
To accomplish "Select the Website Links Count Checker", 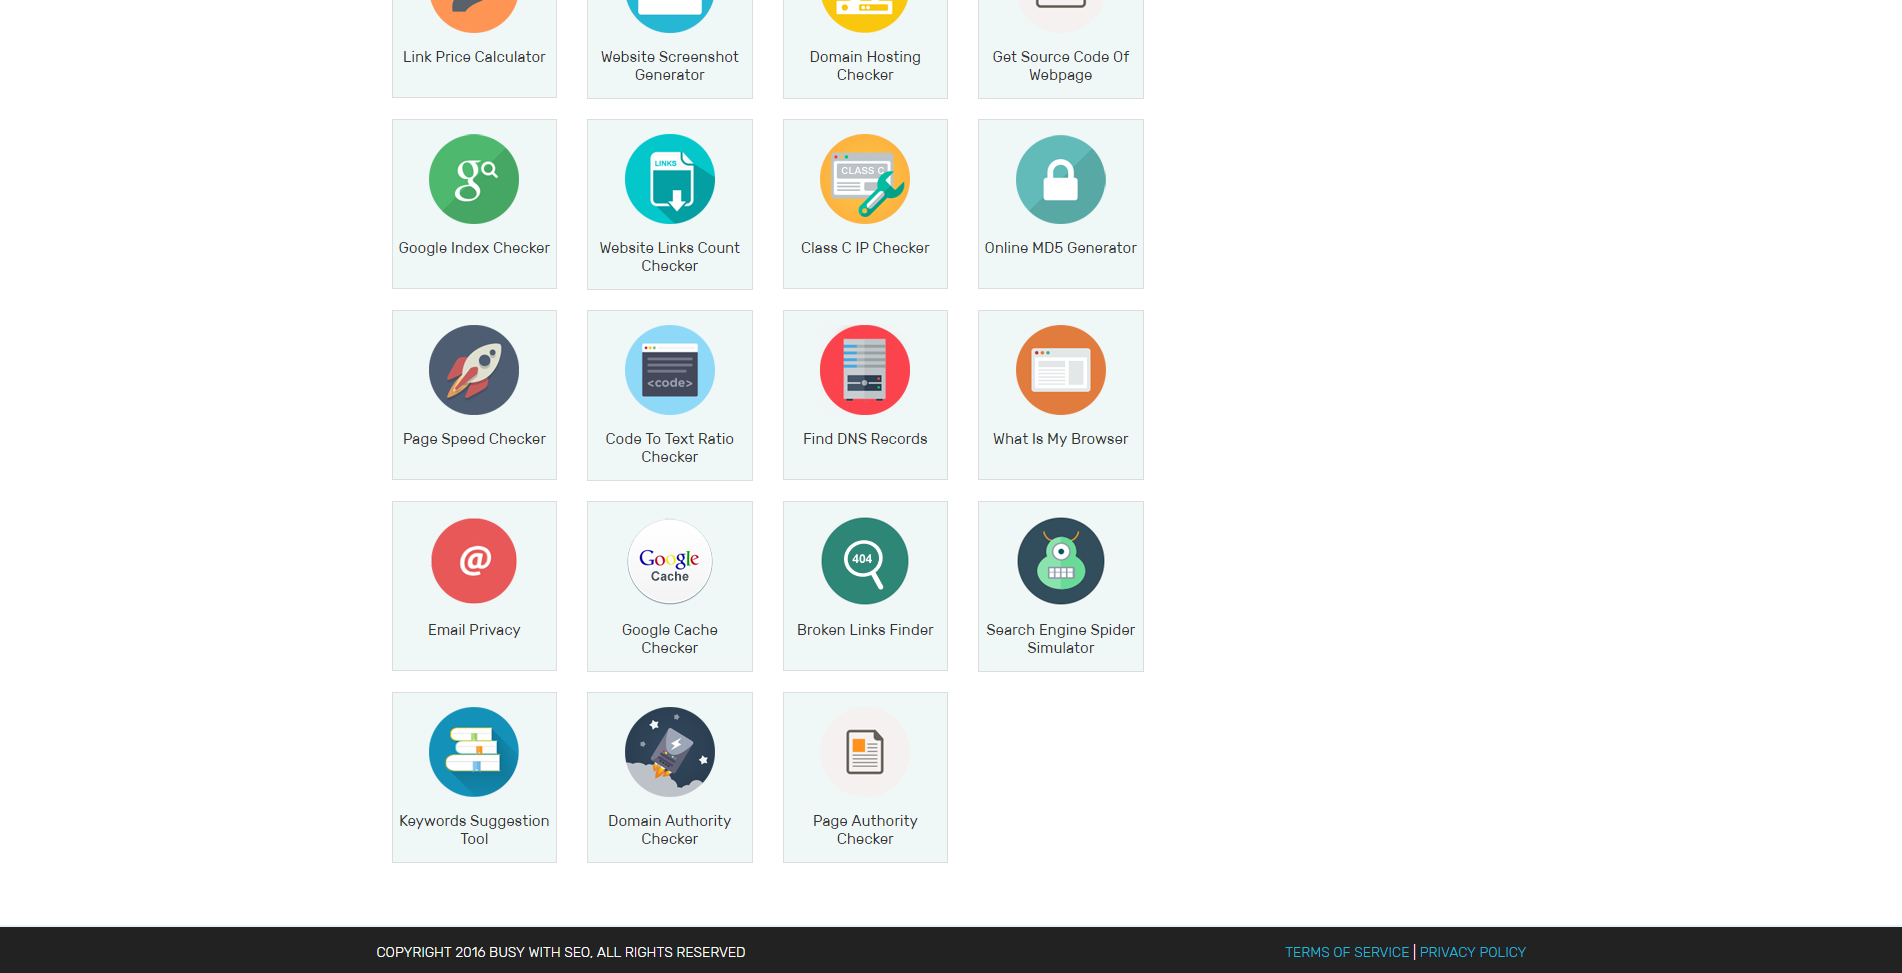I will point(669,203).
